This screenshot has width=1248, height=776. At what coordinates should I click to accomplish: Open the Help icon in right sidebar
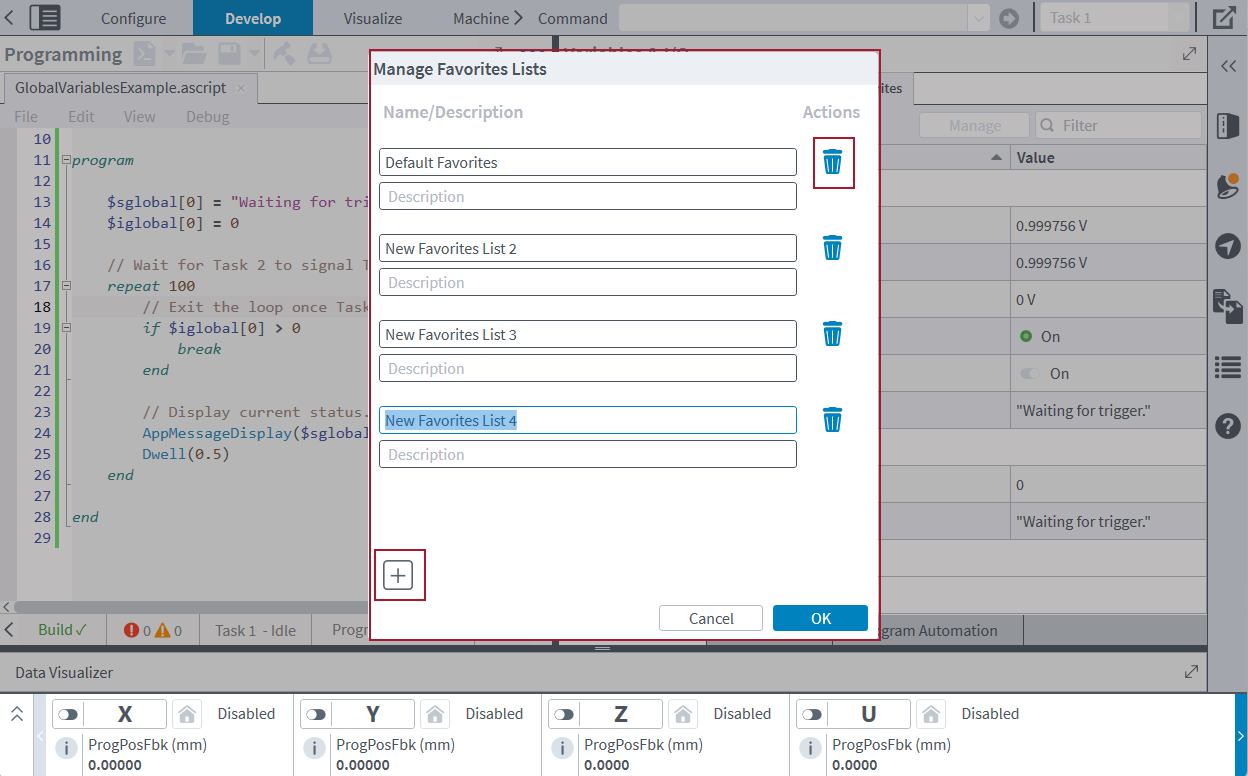(x=1227, y=426)
